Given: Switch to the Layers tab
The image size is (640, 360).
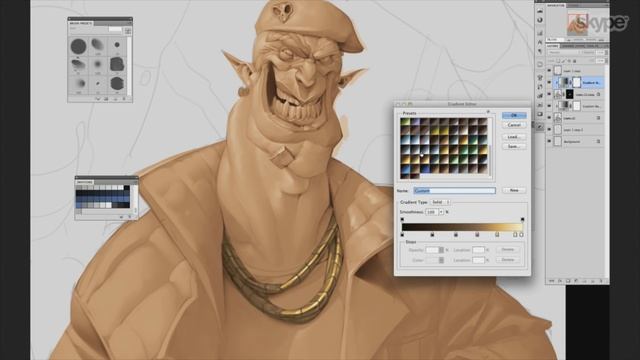Looking at the screenshot, I should pos(553,46).
